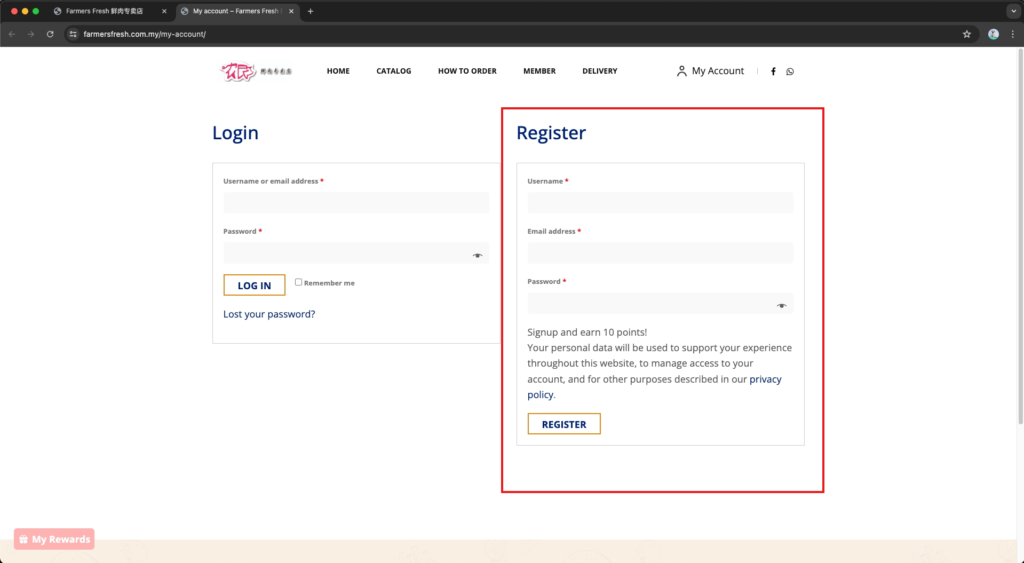This screenshot has height=563, width=1024.
Task: Open a new browser tab
Action: pyautogui.click(x=310, y=11)
